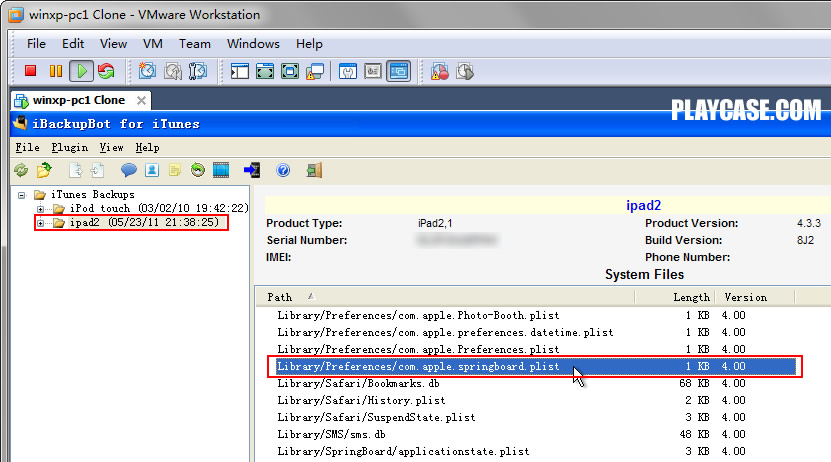831x462 pixels.
Task: Select Library/Safari/SuspendState.plist row
Action: point(536,417)
